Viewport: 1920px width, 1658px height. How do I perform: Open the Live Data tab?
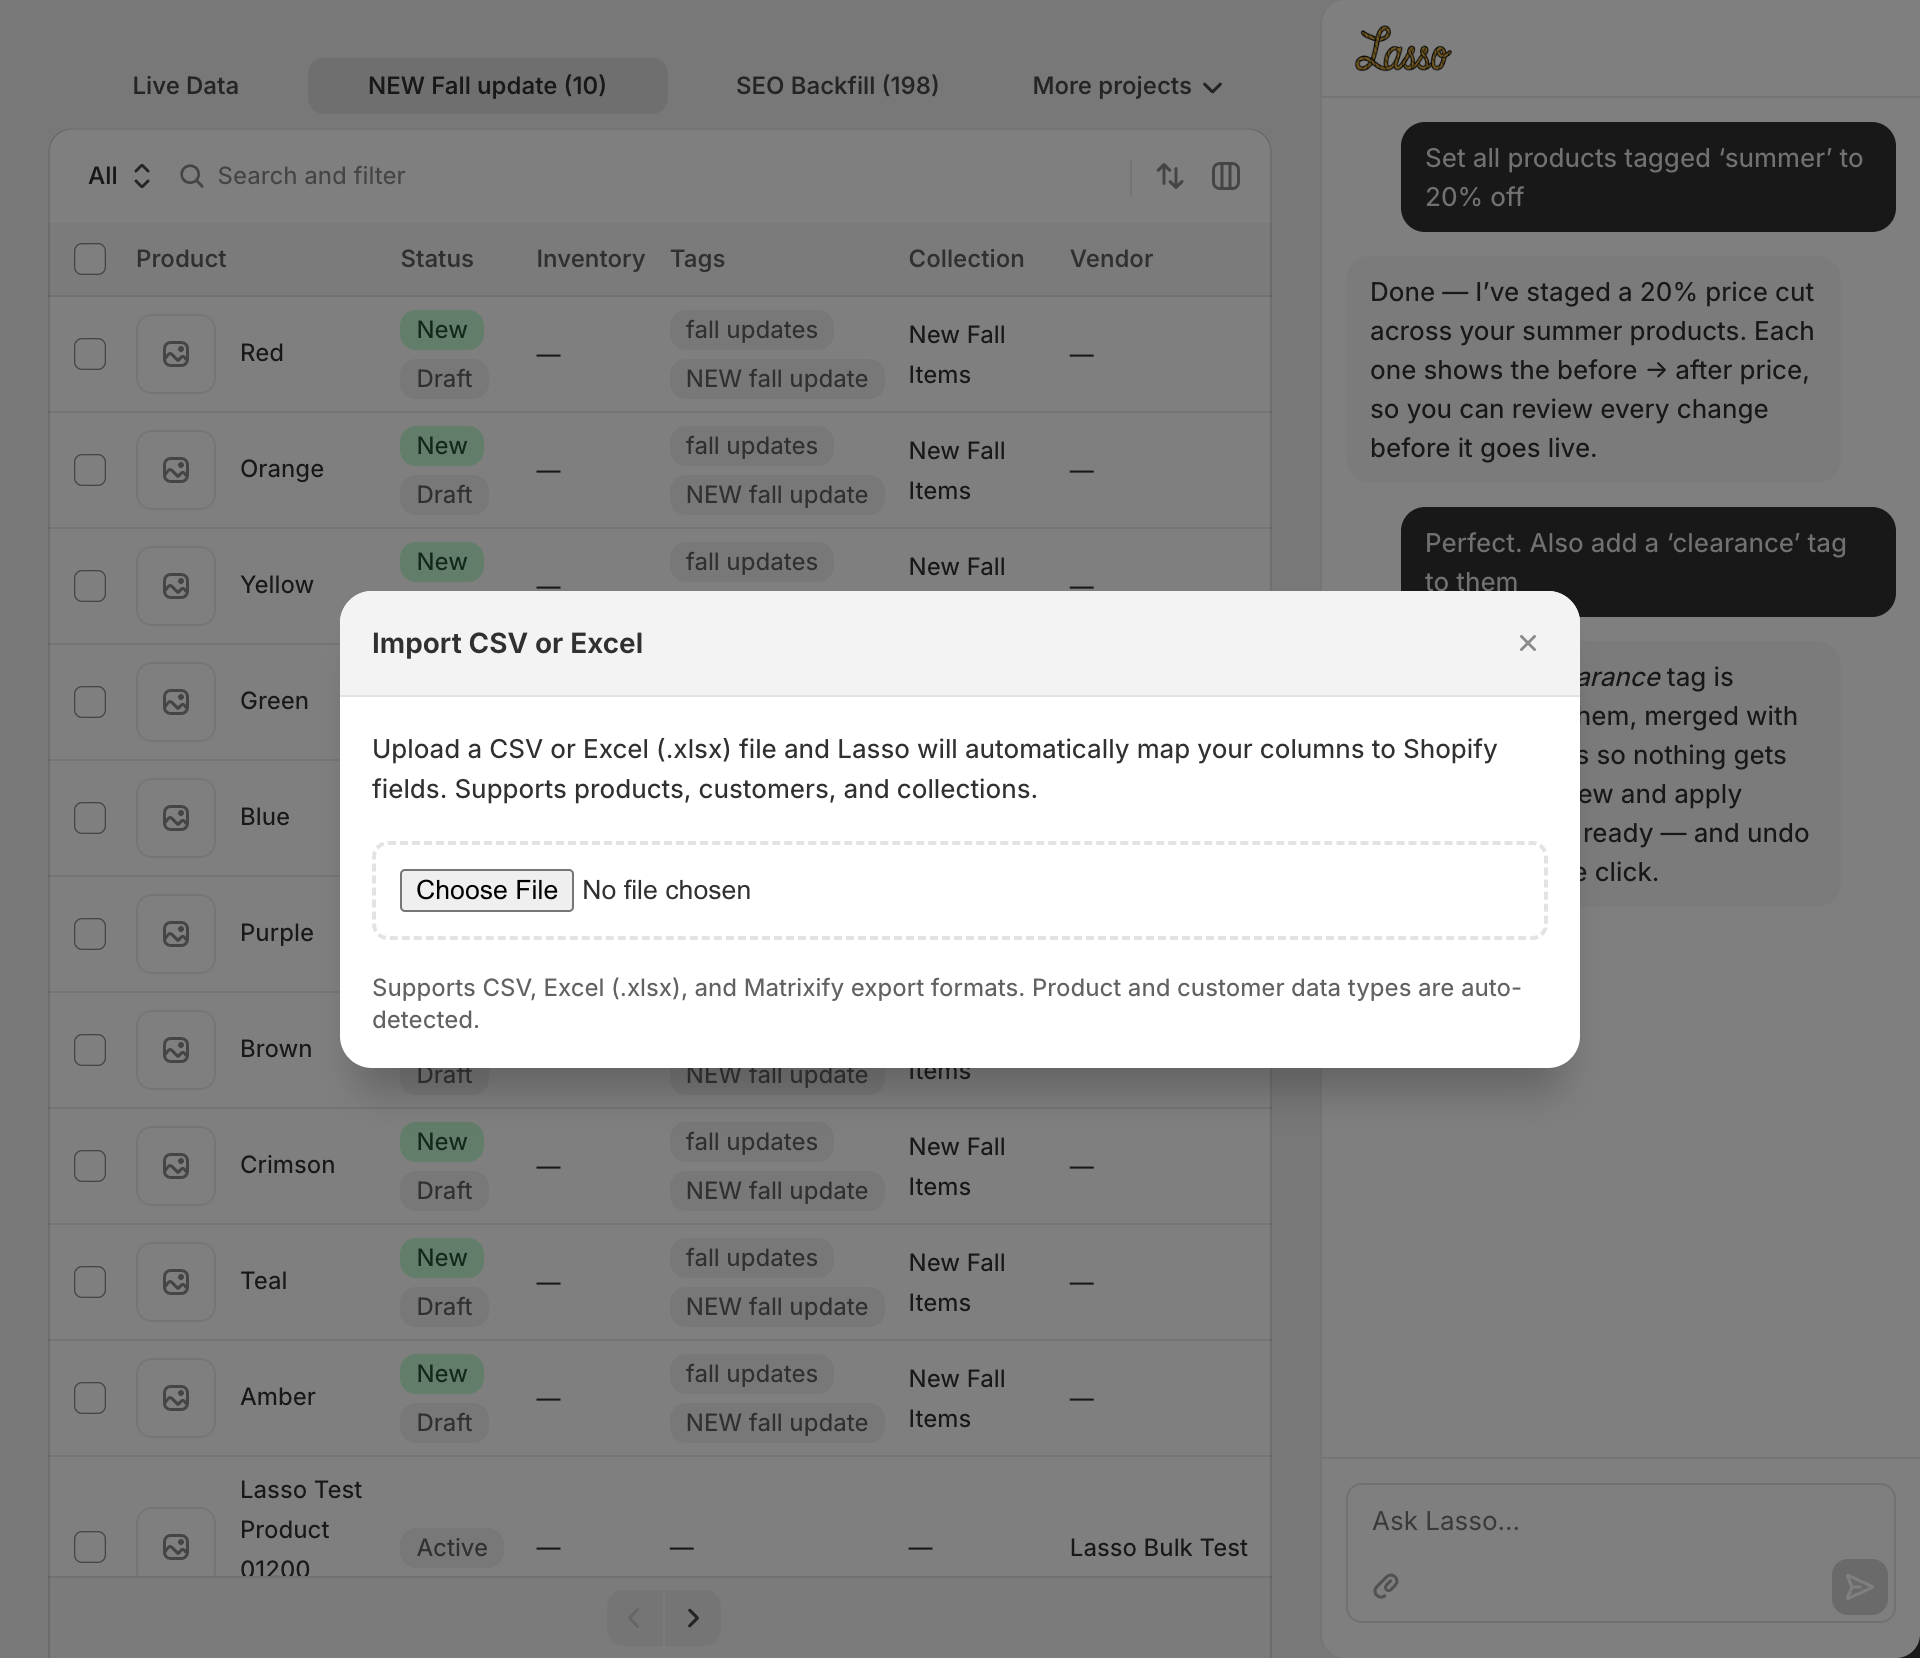(x=185, y=86)
